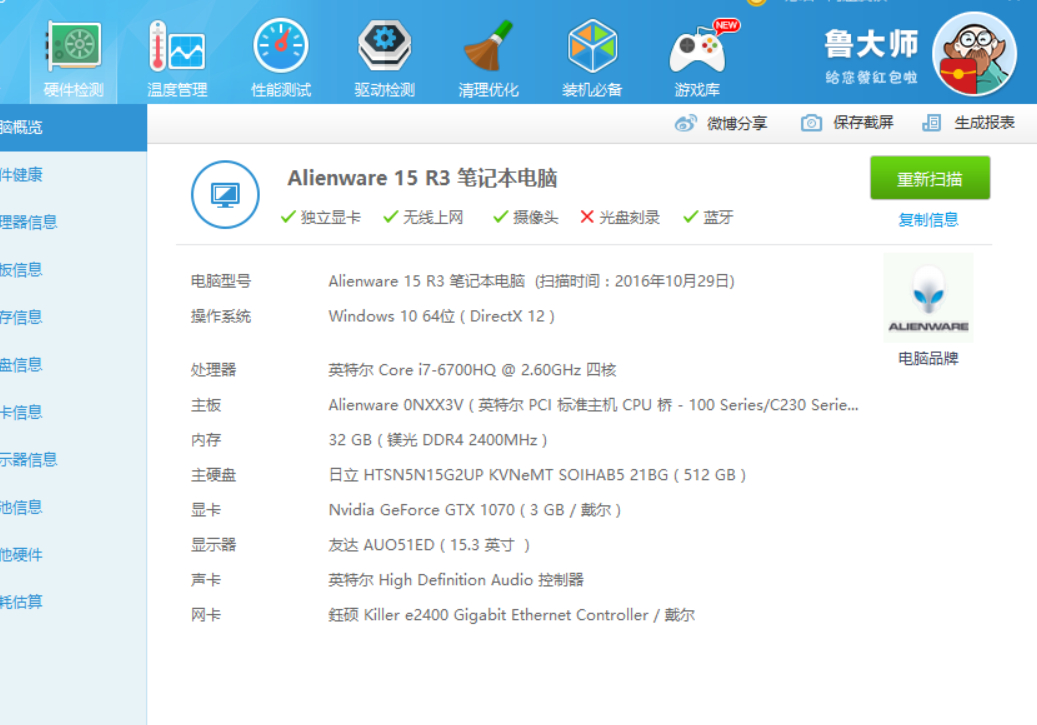This screenshot has width=1037, height=725.
Task: Click the 电脑型号 value with scan date
Action: [x=532, y=281]
